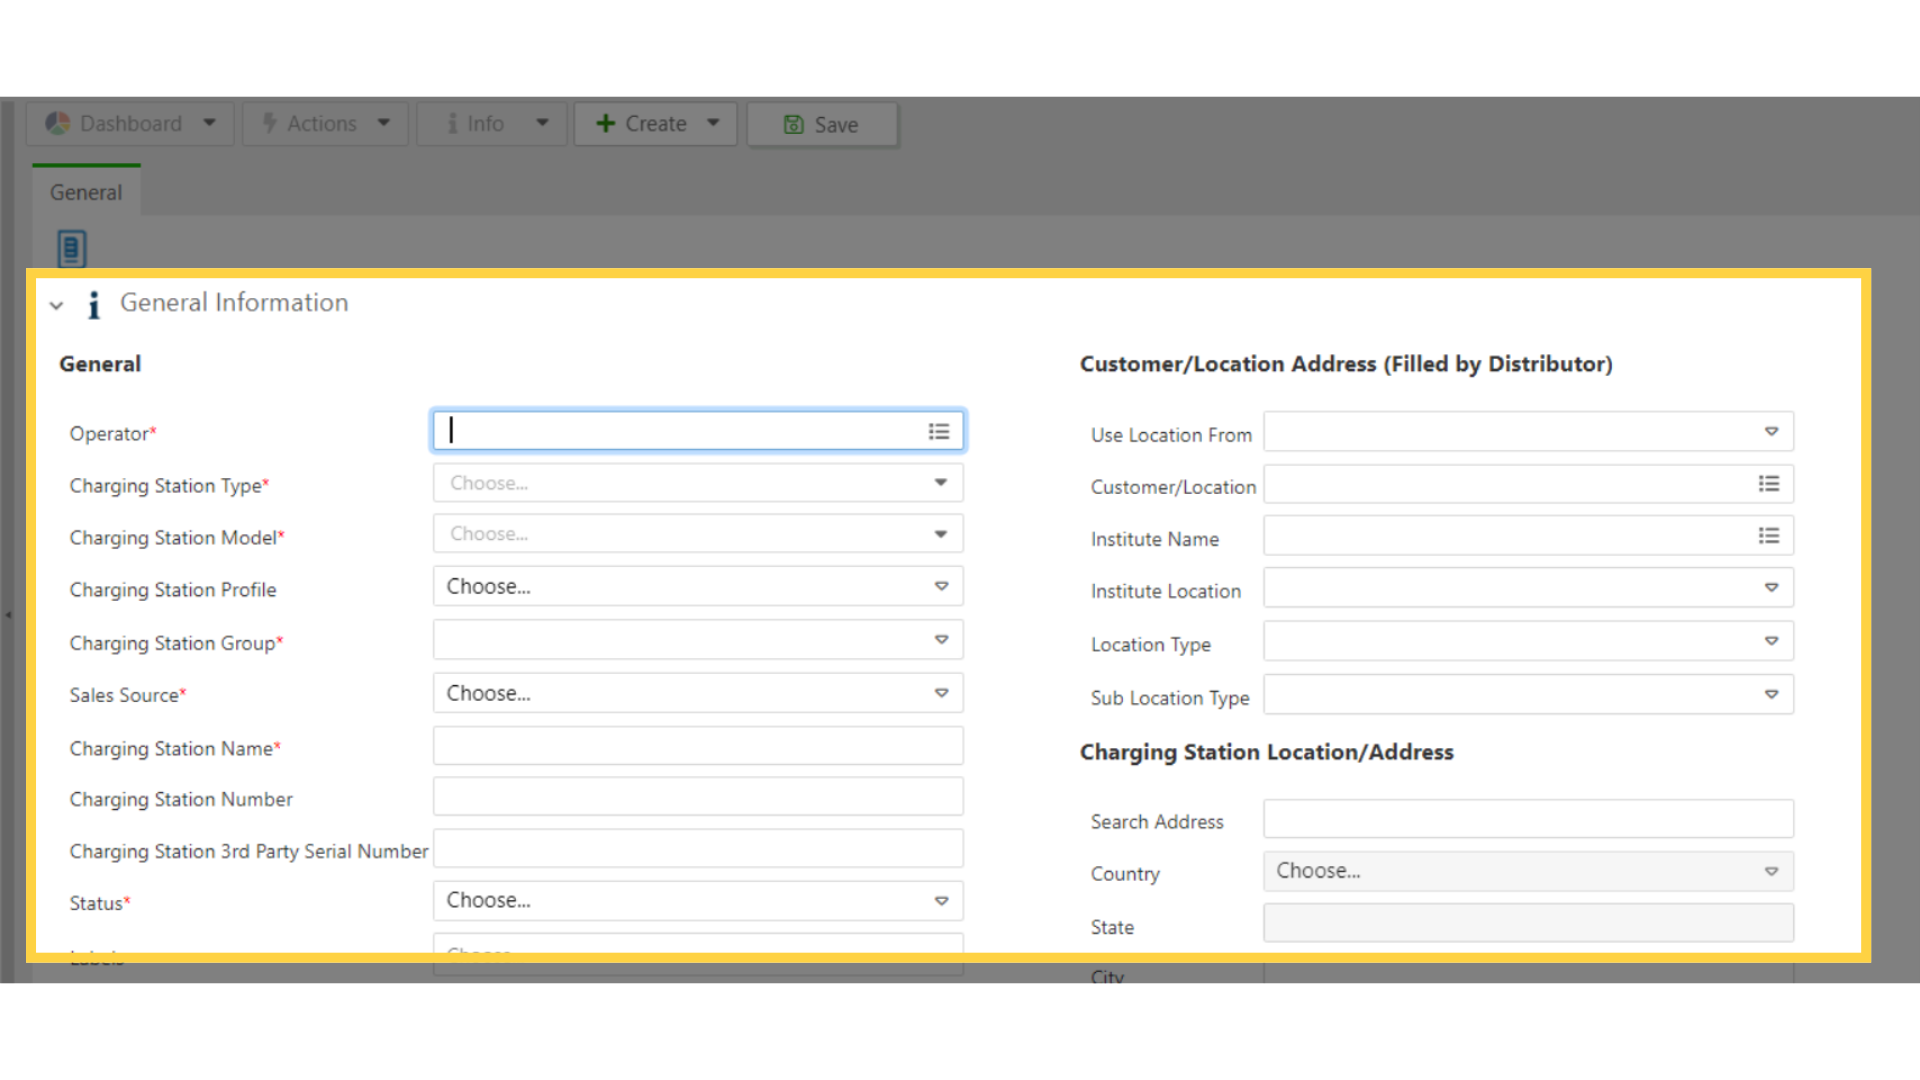Open the Operator lookup list icon
1920x1080 pixels.
coord(939,431)
